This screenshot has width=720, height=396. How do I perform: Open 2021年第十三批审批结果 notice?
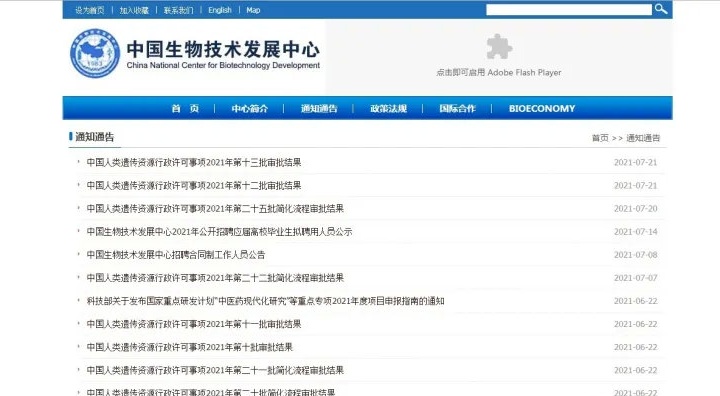pyautogui.click(x=194, y=162)
